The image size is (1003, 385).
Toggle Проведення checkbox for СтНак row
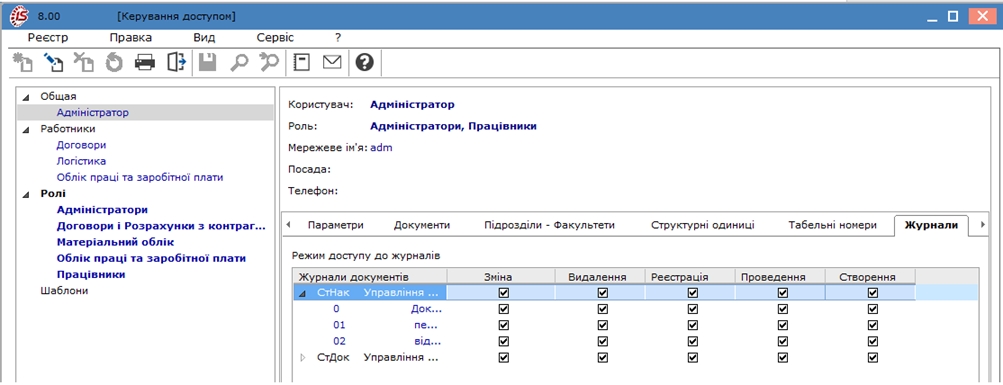782,293
